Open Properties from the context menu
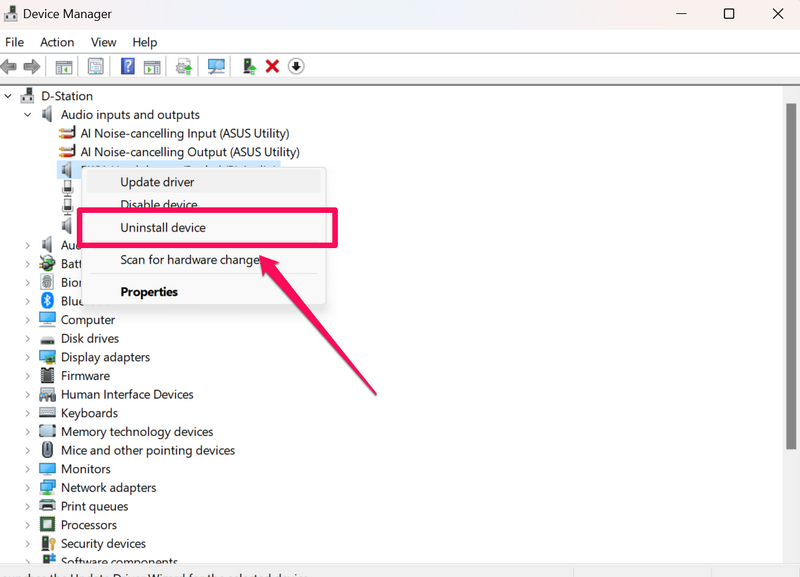The height and width of the screenshot is (577, 800). (149, 292)
